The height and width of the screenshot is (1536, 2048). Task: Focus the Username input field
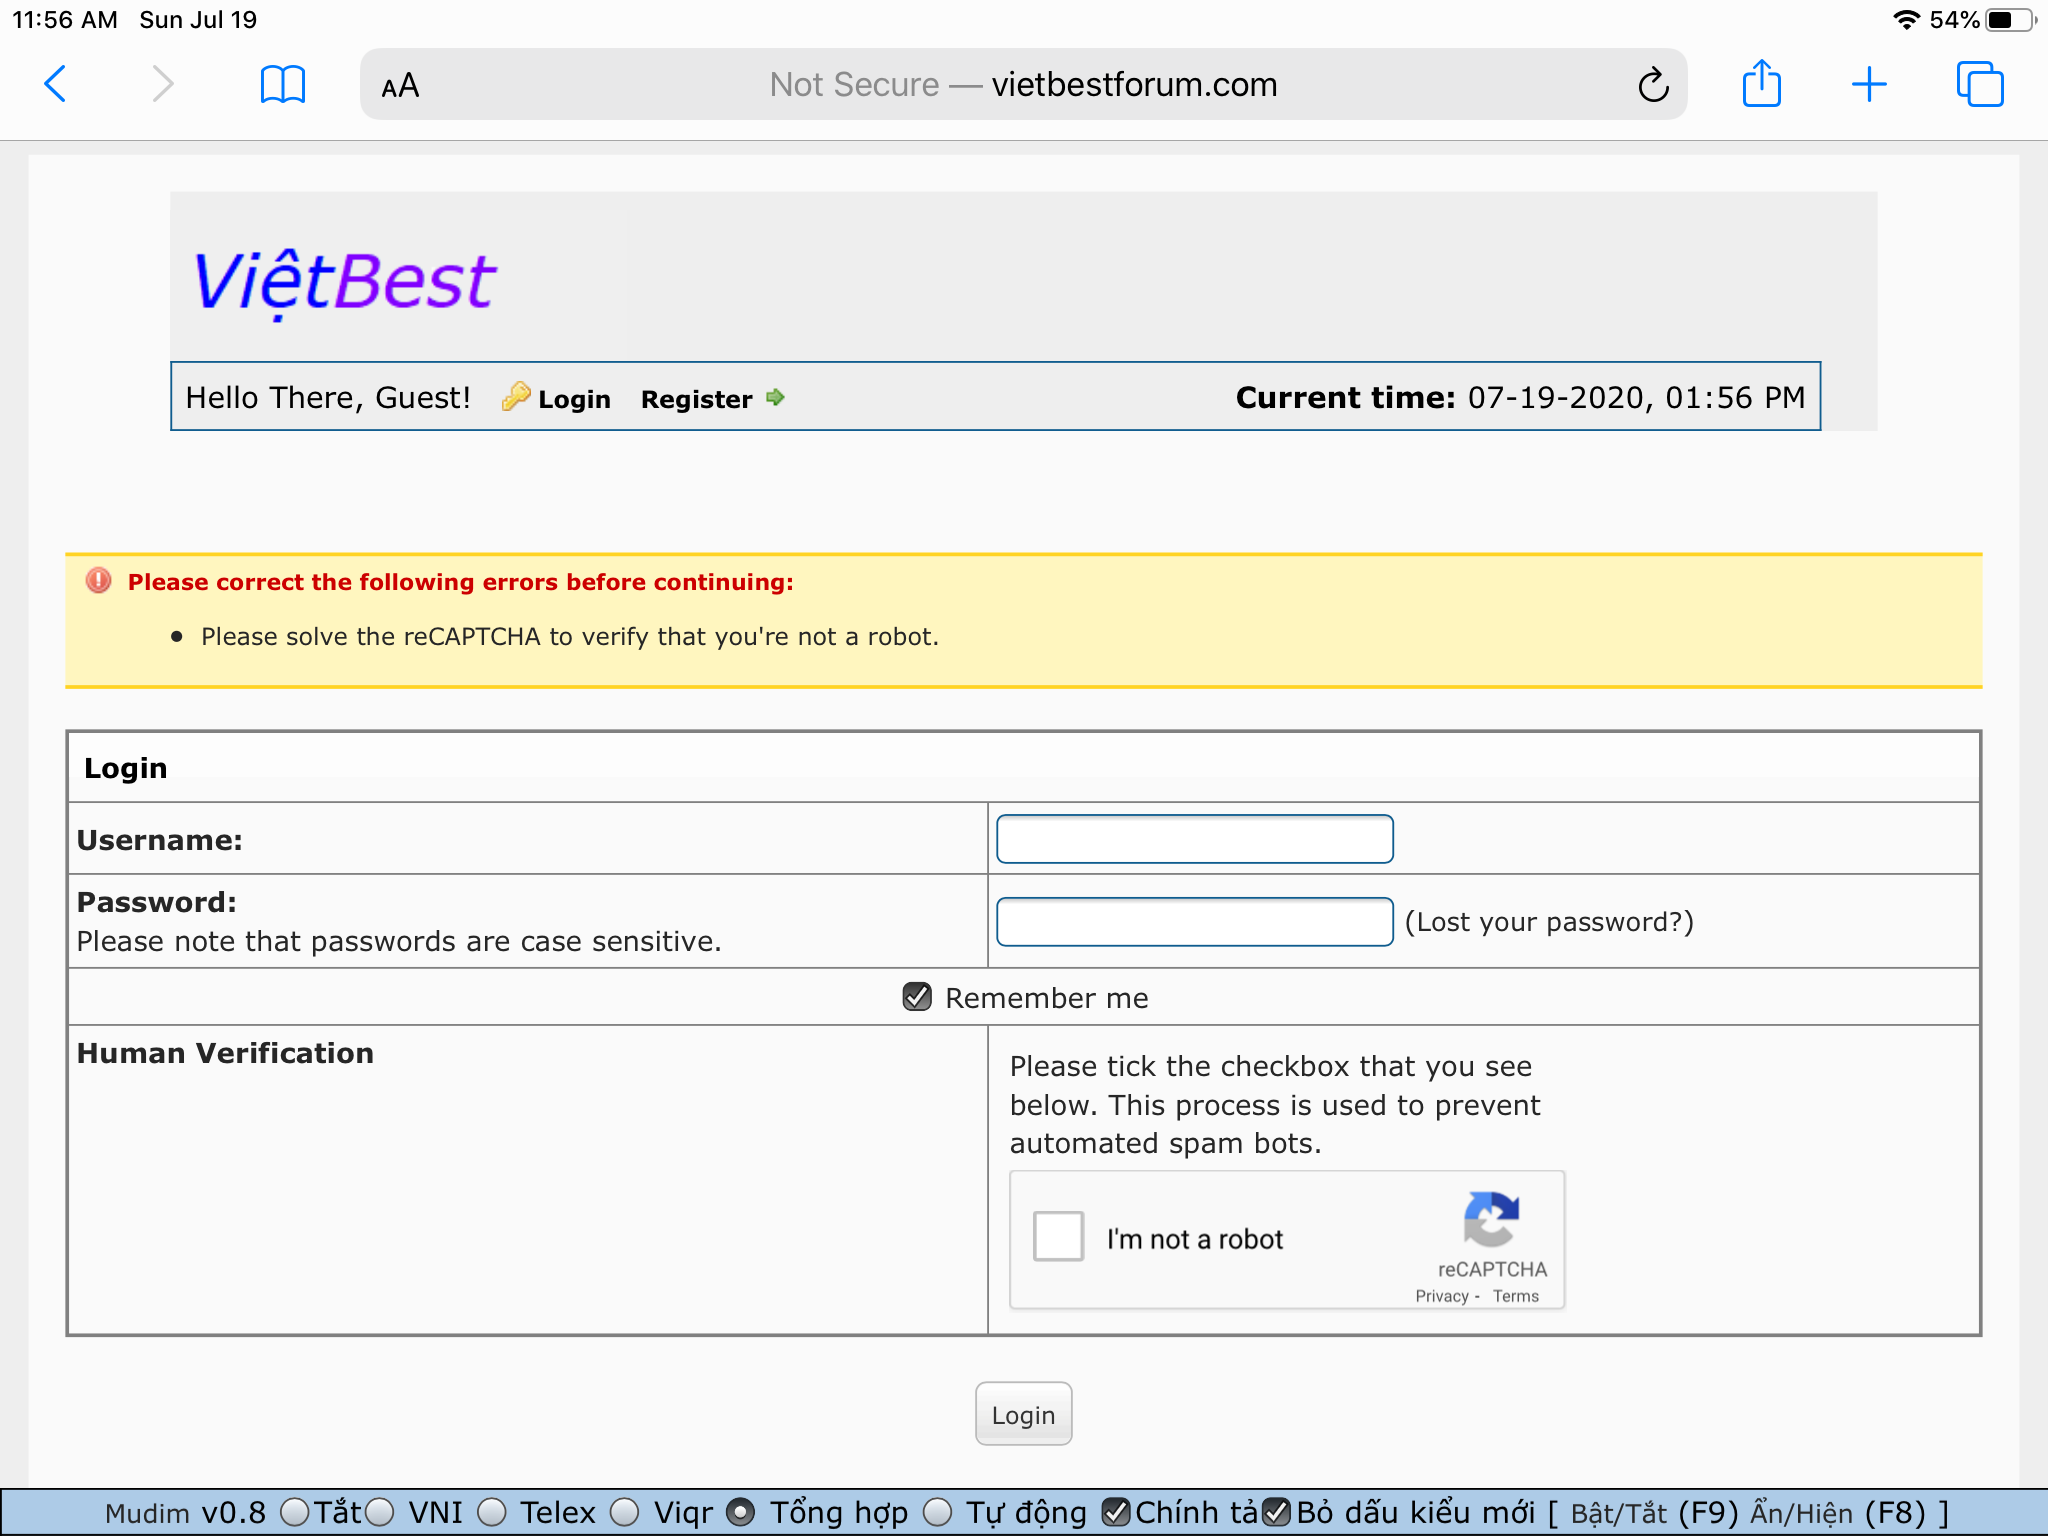(x=1194, y=839)
